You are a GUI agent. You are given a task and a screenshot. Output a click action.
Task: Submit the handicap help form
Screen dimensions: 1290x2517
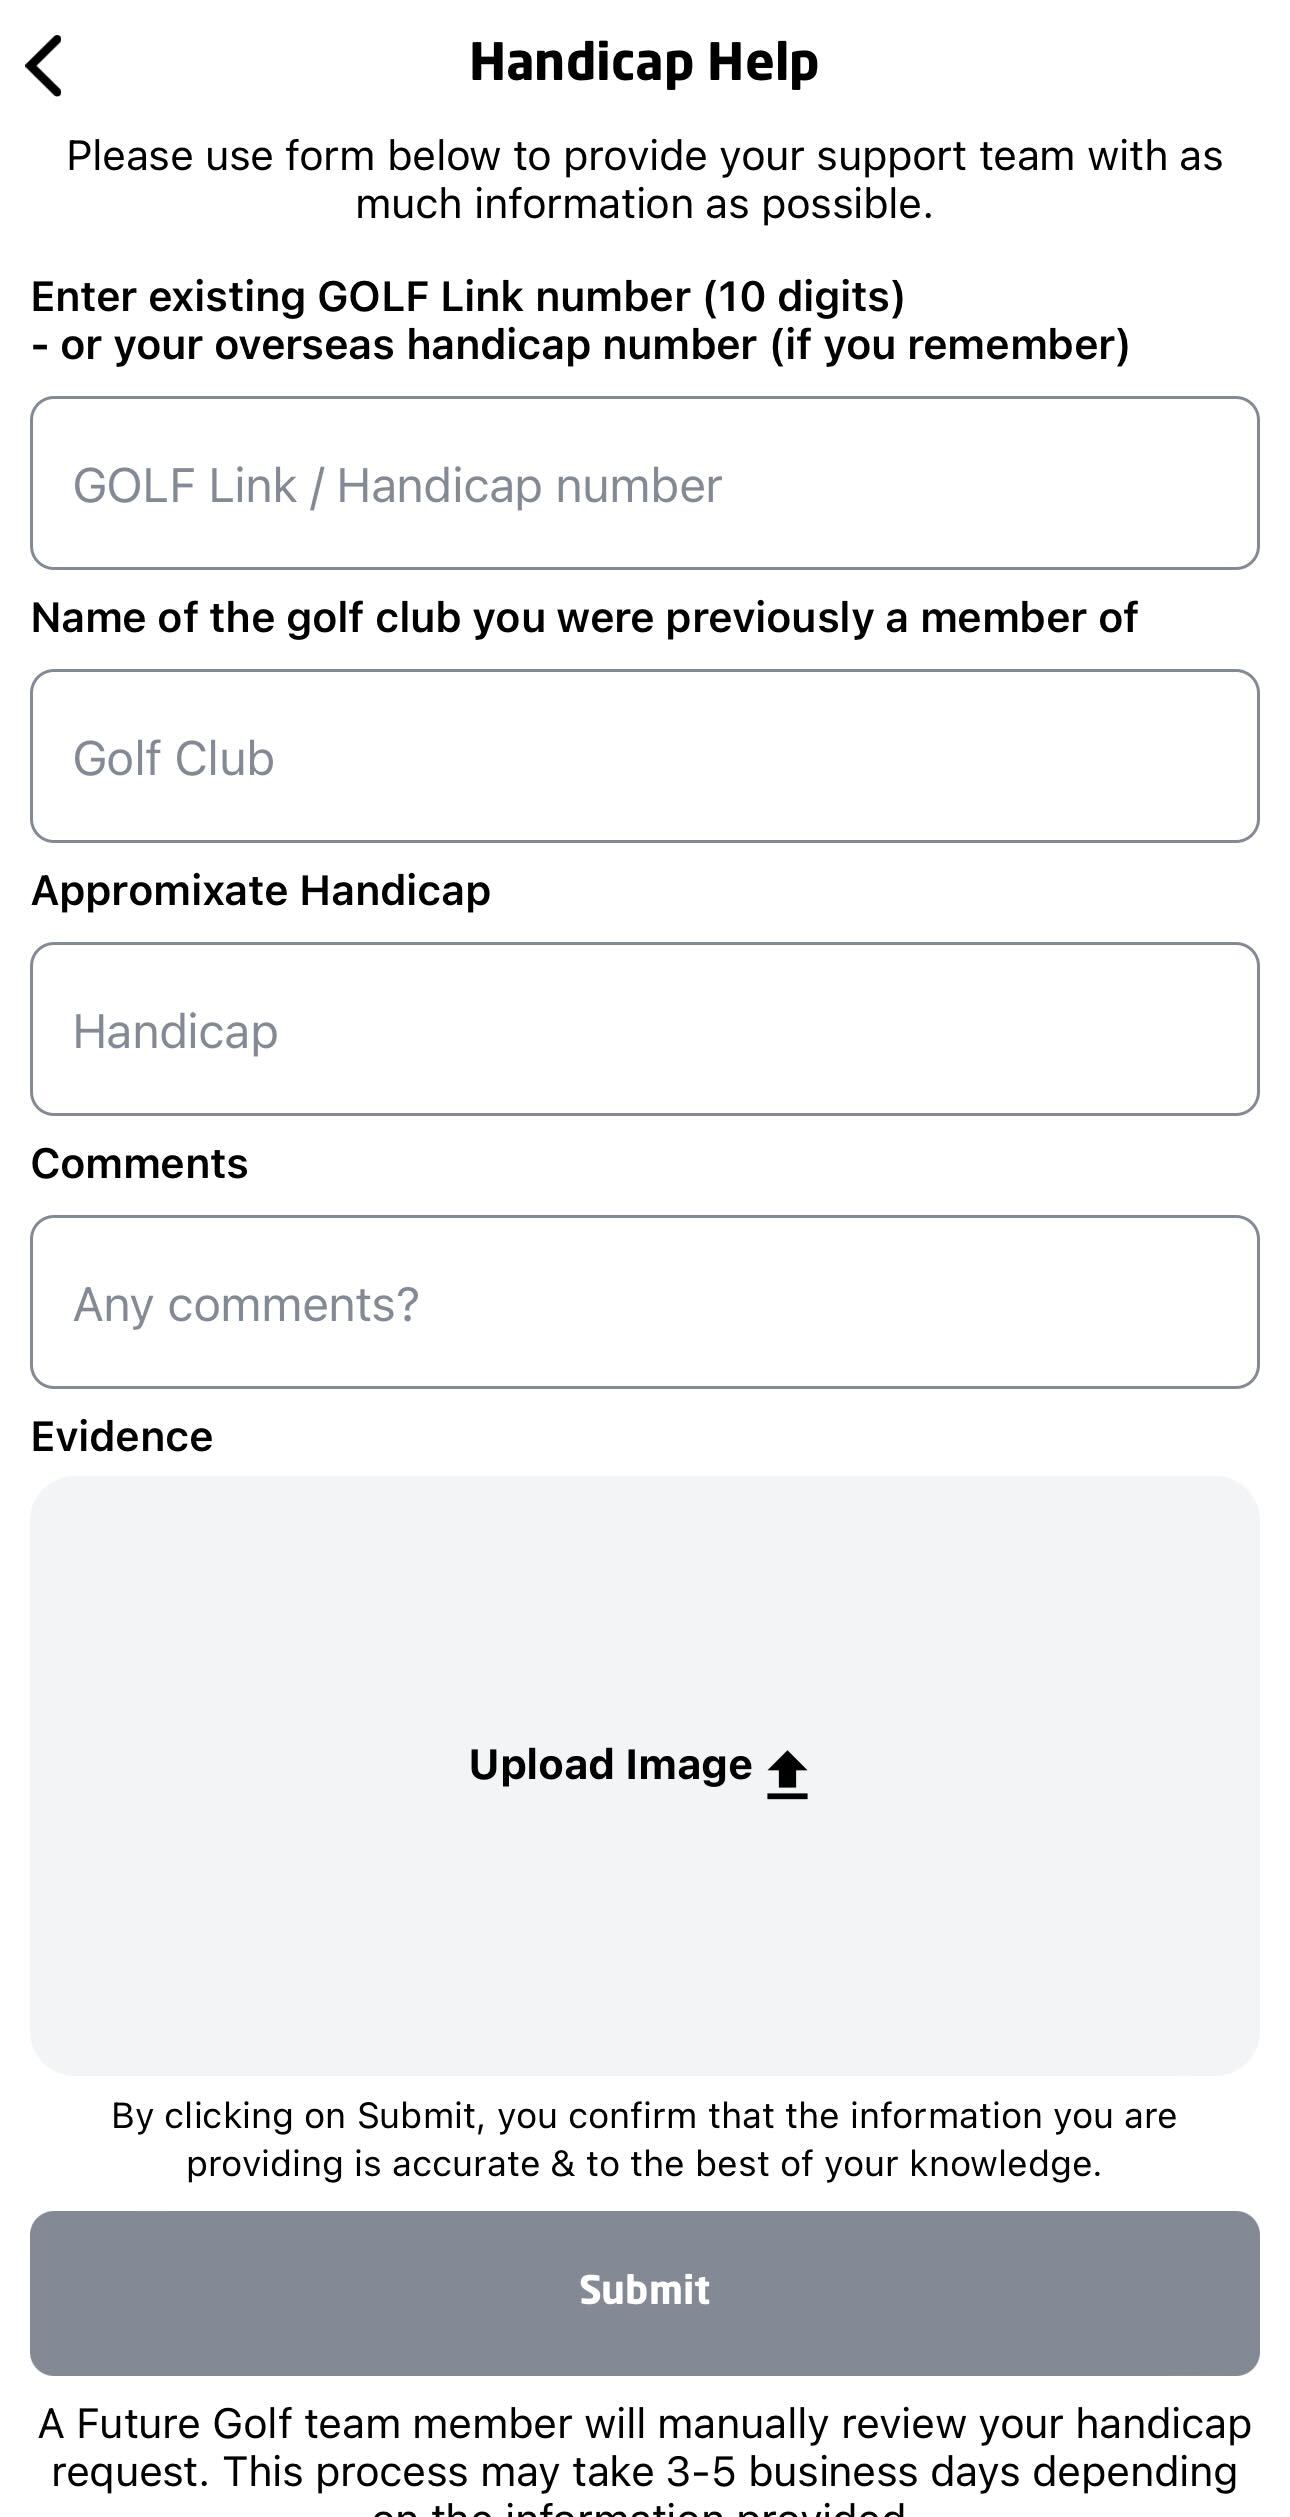pyautogui.click(x=645, y=2293)
